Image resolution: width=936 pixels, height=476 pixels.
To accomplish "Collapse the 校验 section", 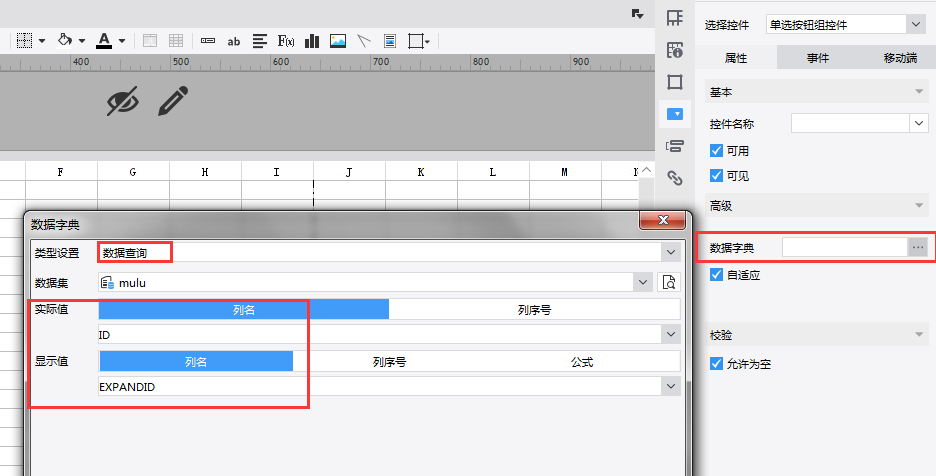I will tap(919, 334).
